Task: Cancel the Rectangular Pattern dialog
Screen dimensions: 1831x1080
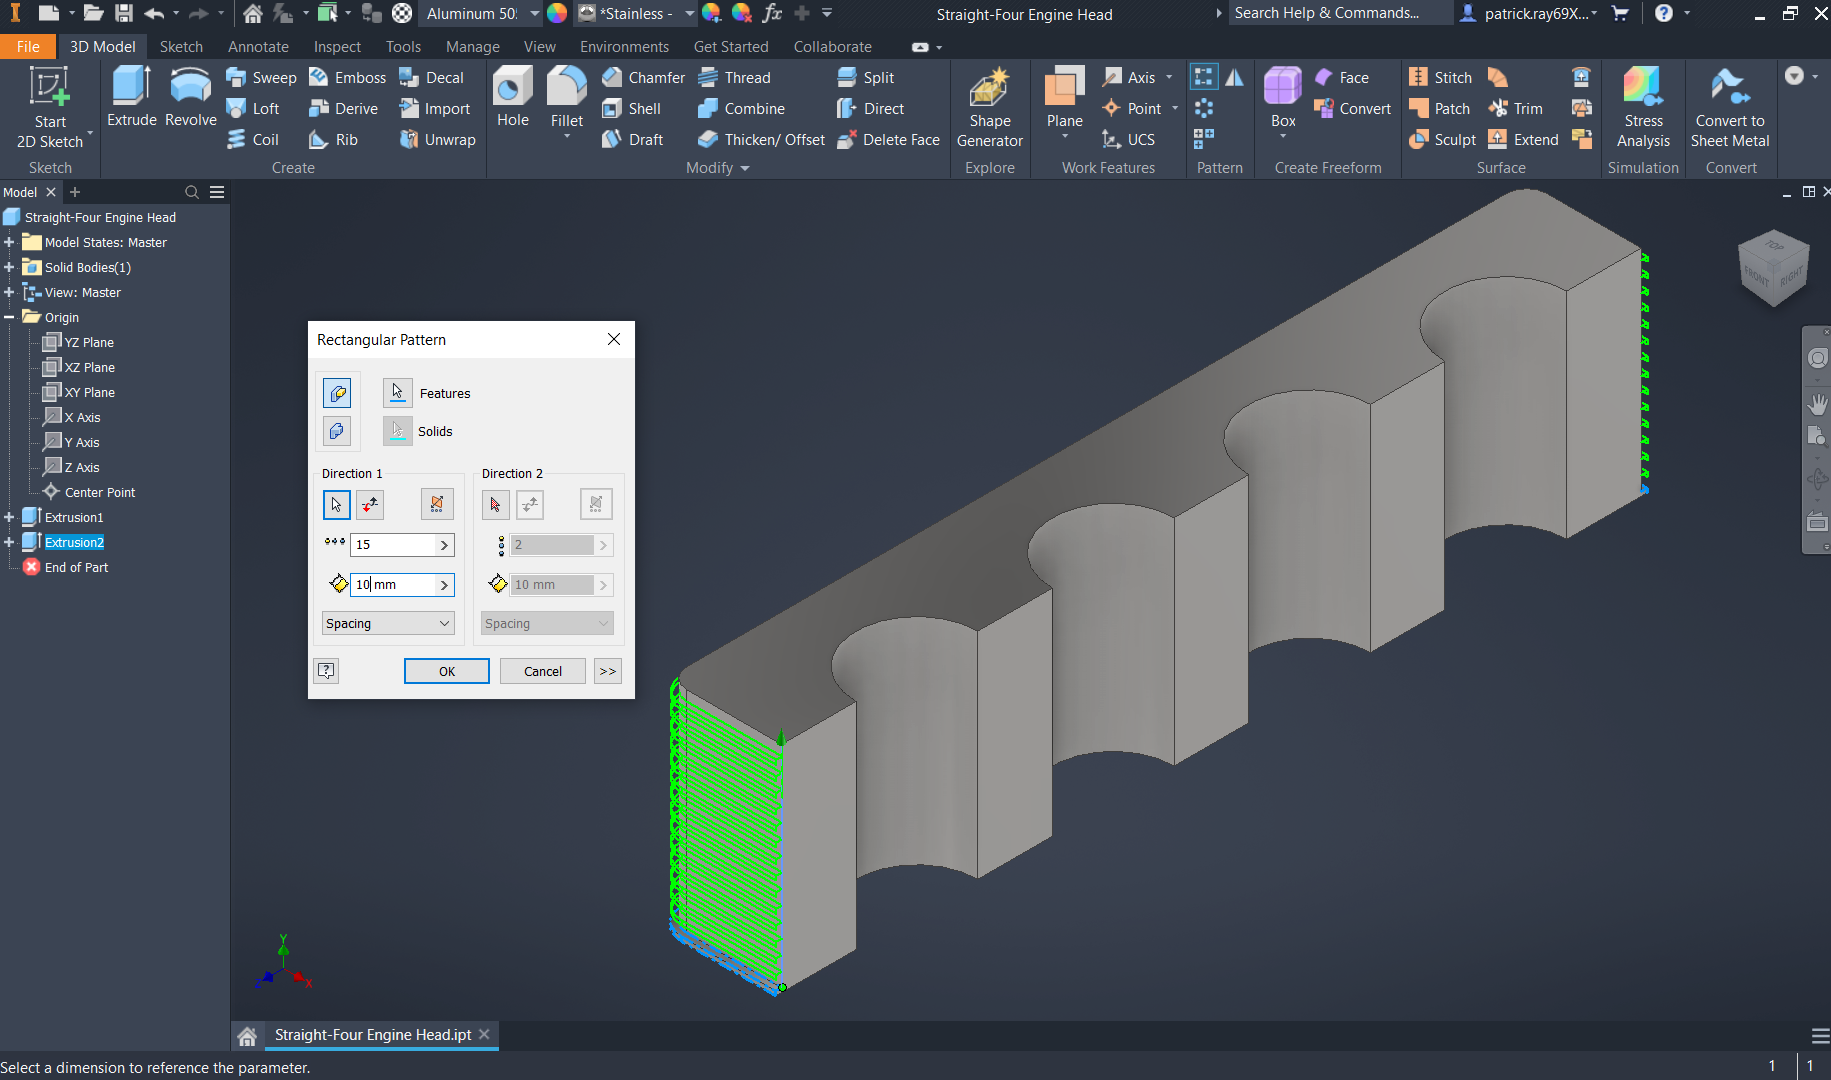Action: tap(542, 671)
